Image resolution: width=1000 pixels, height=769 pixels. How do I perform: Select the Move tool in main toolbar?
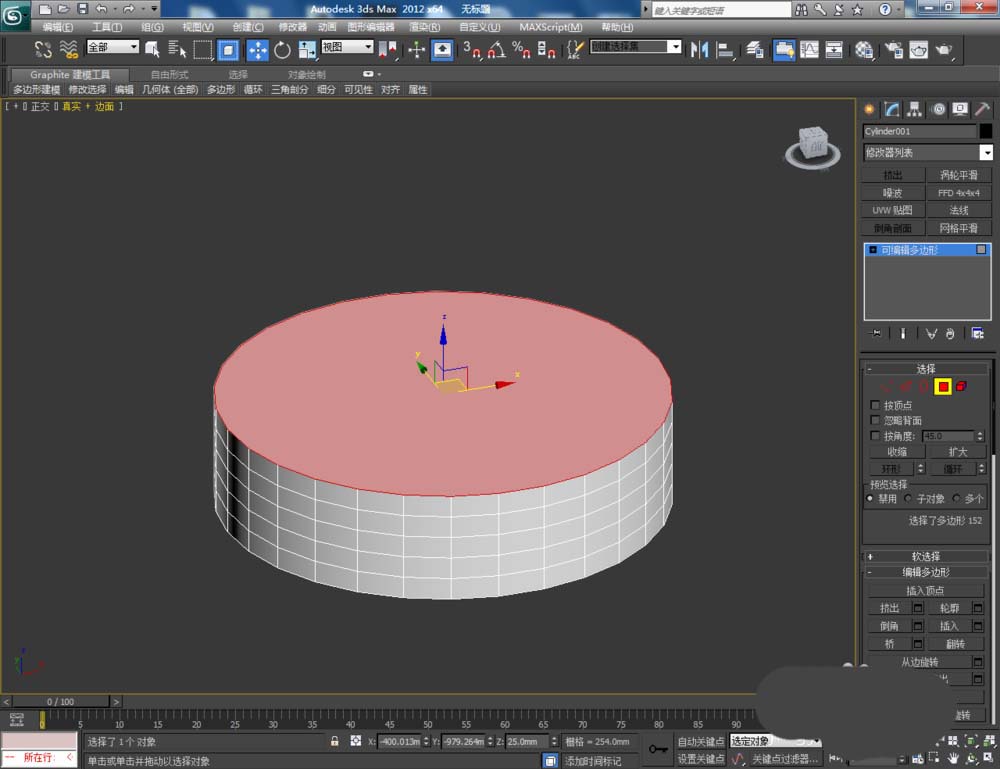[x=257, y=50]
